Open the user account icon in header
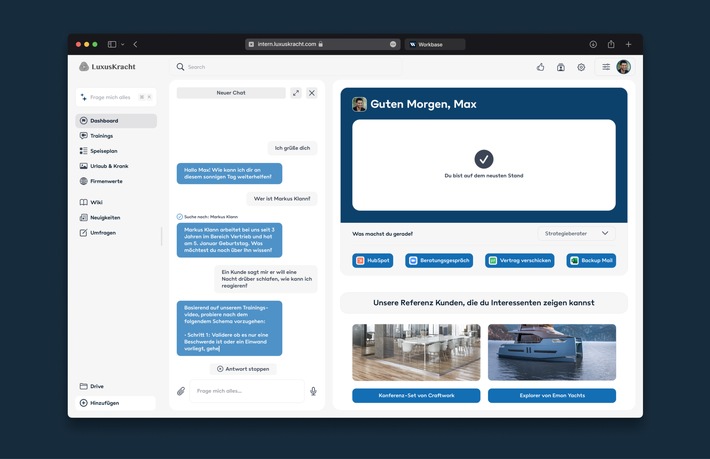 pos(561,67)
